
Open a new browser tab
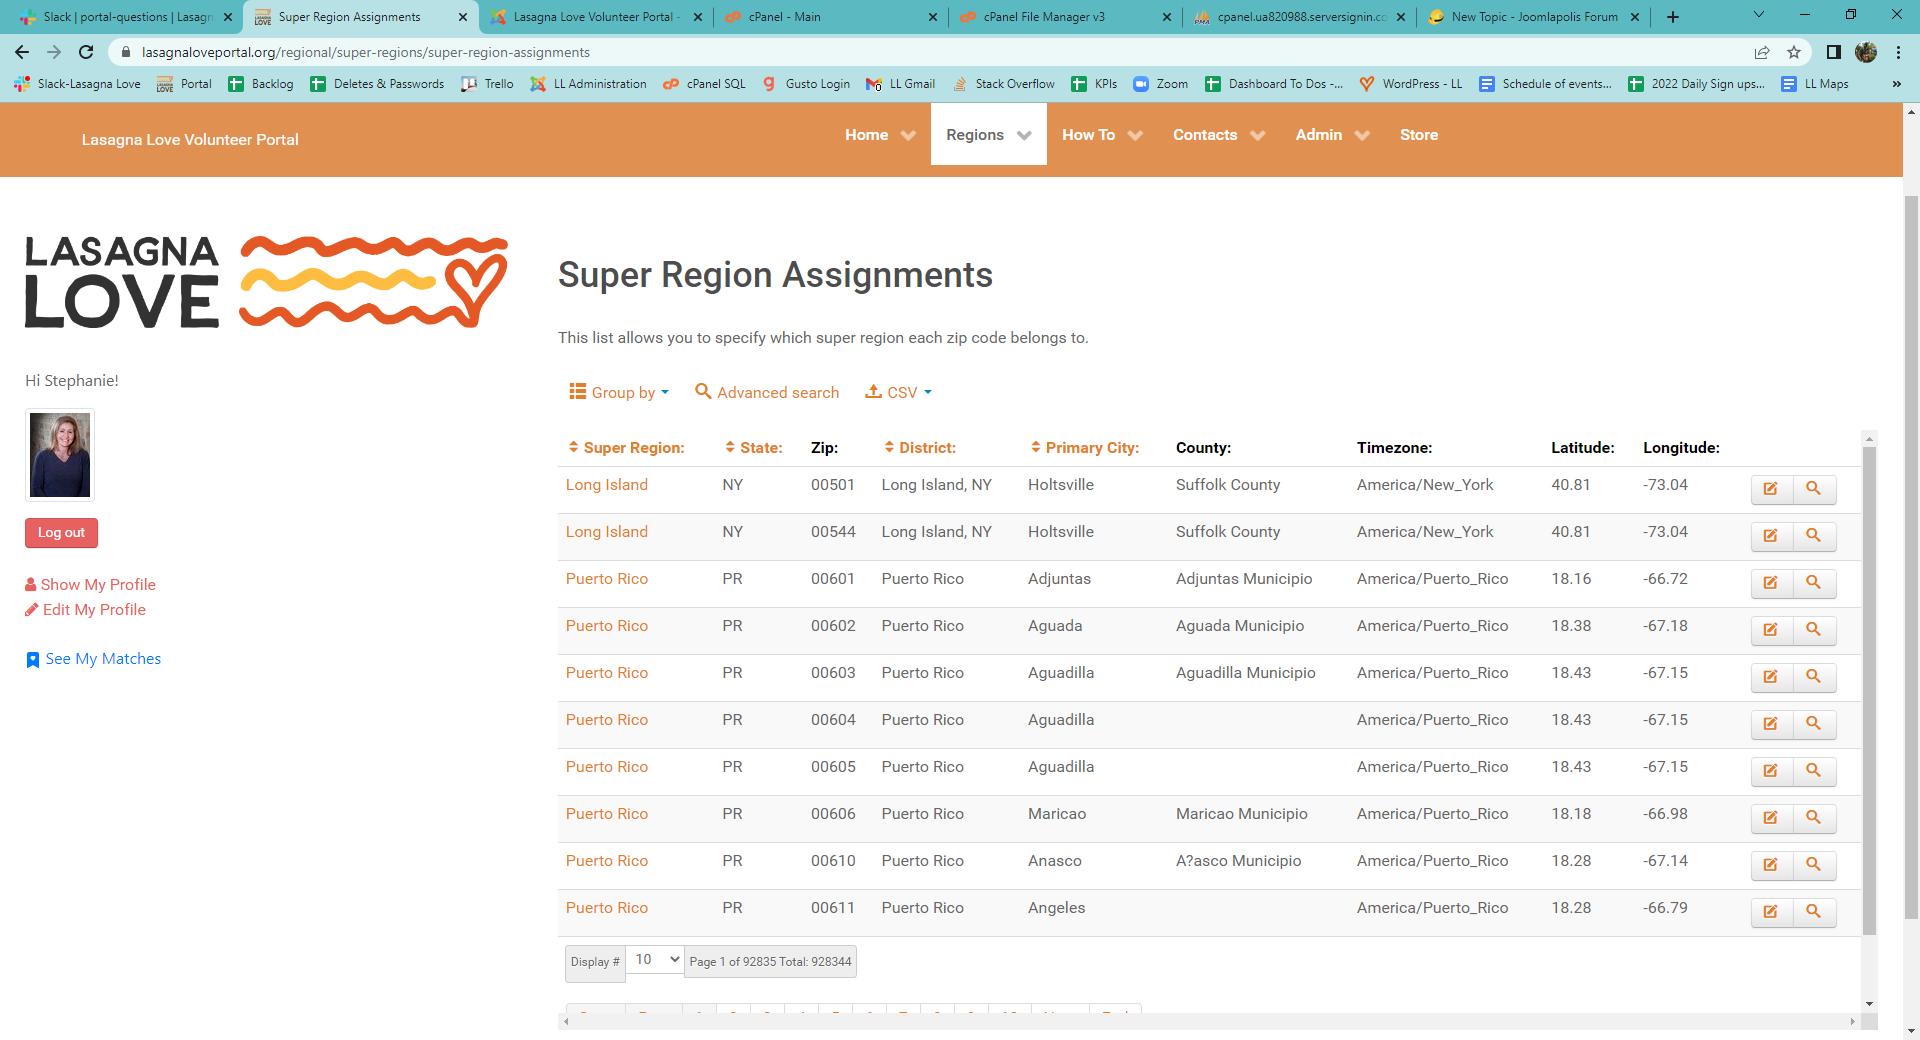1673,17
